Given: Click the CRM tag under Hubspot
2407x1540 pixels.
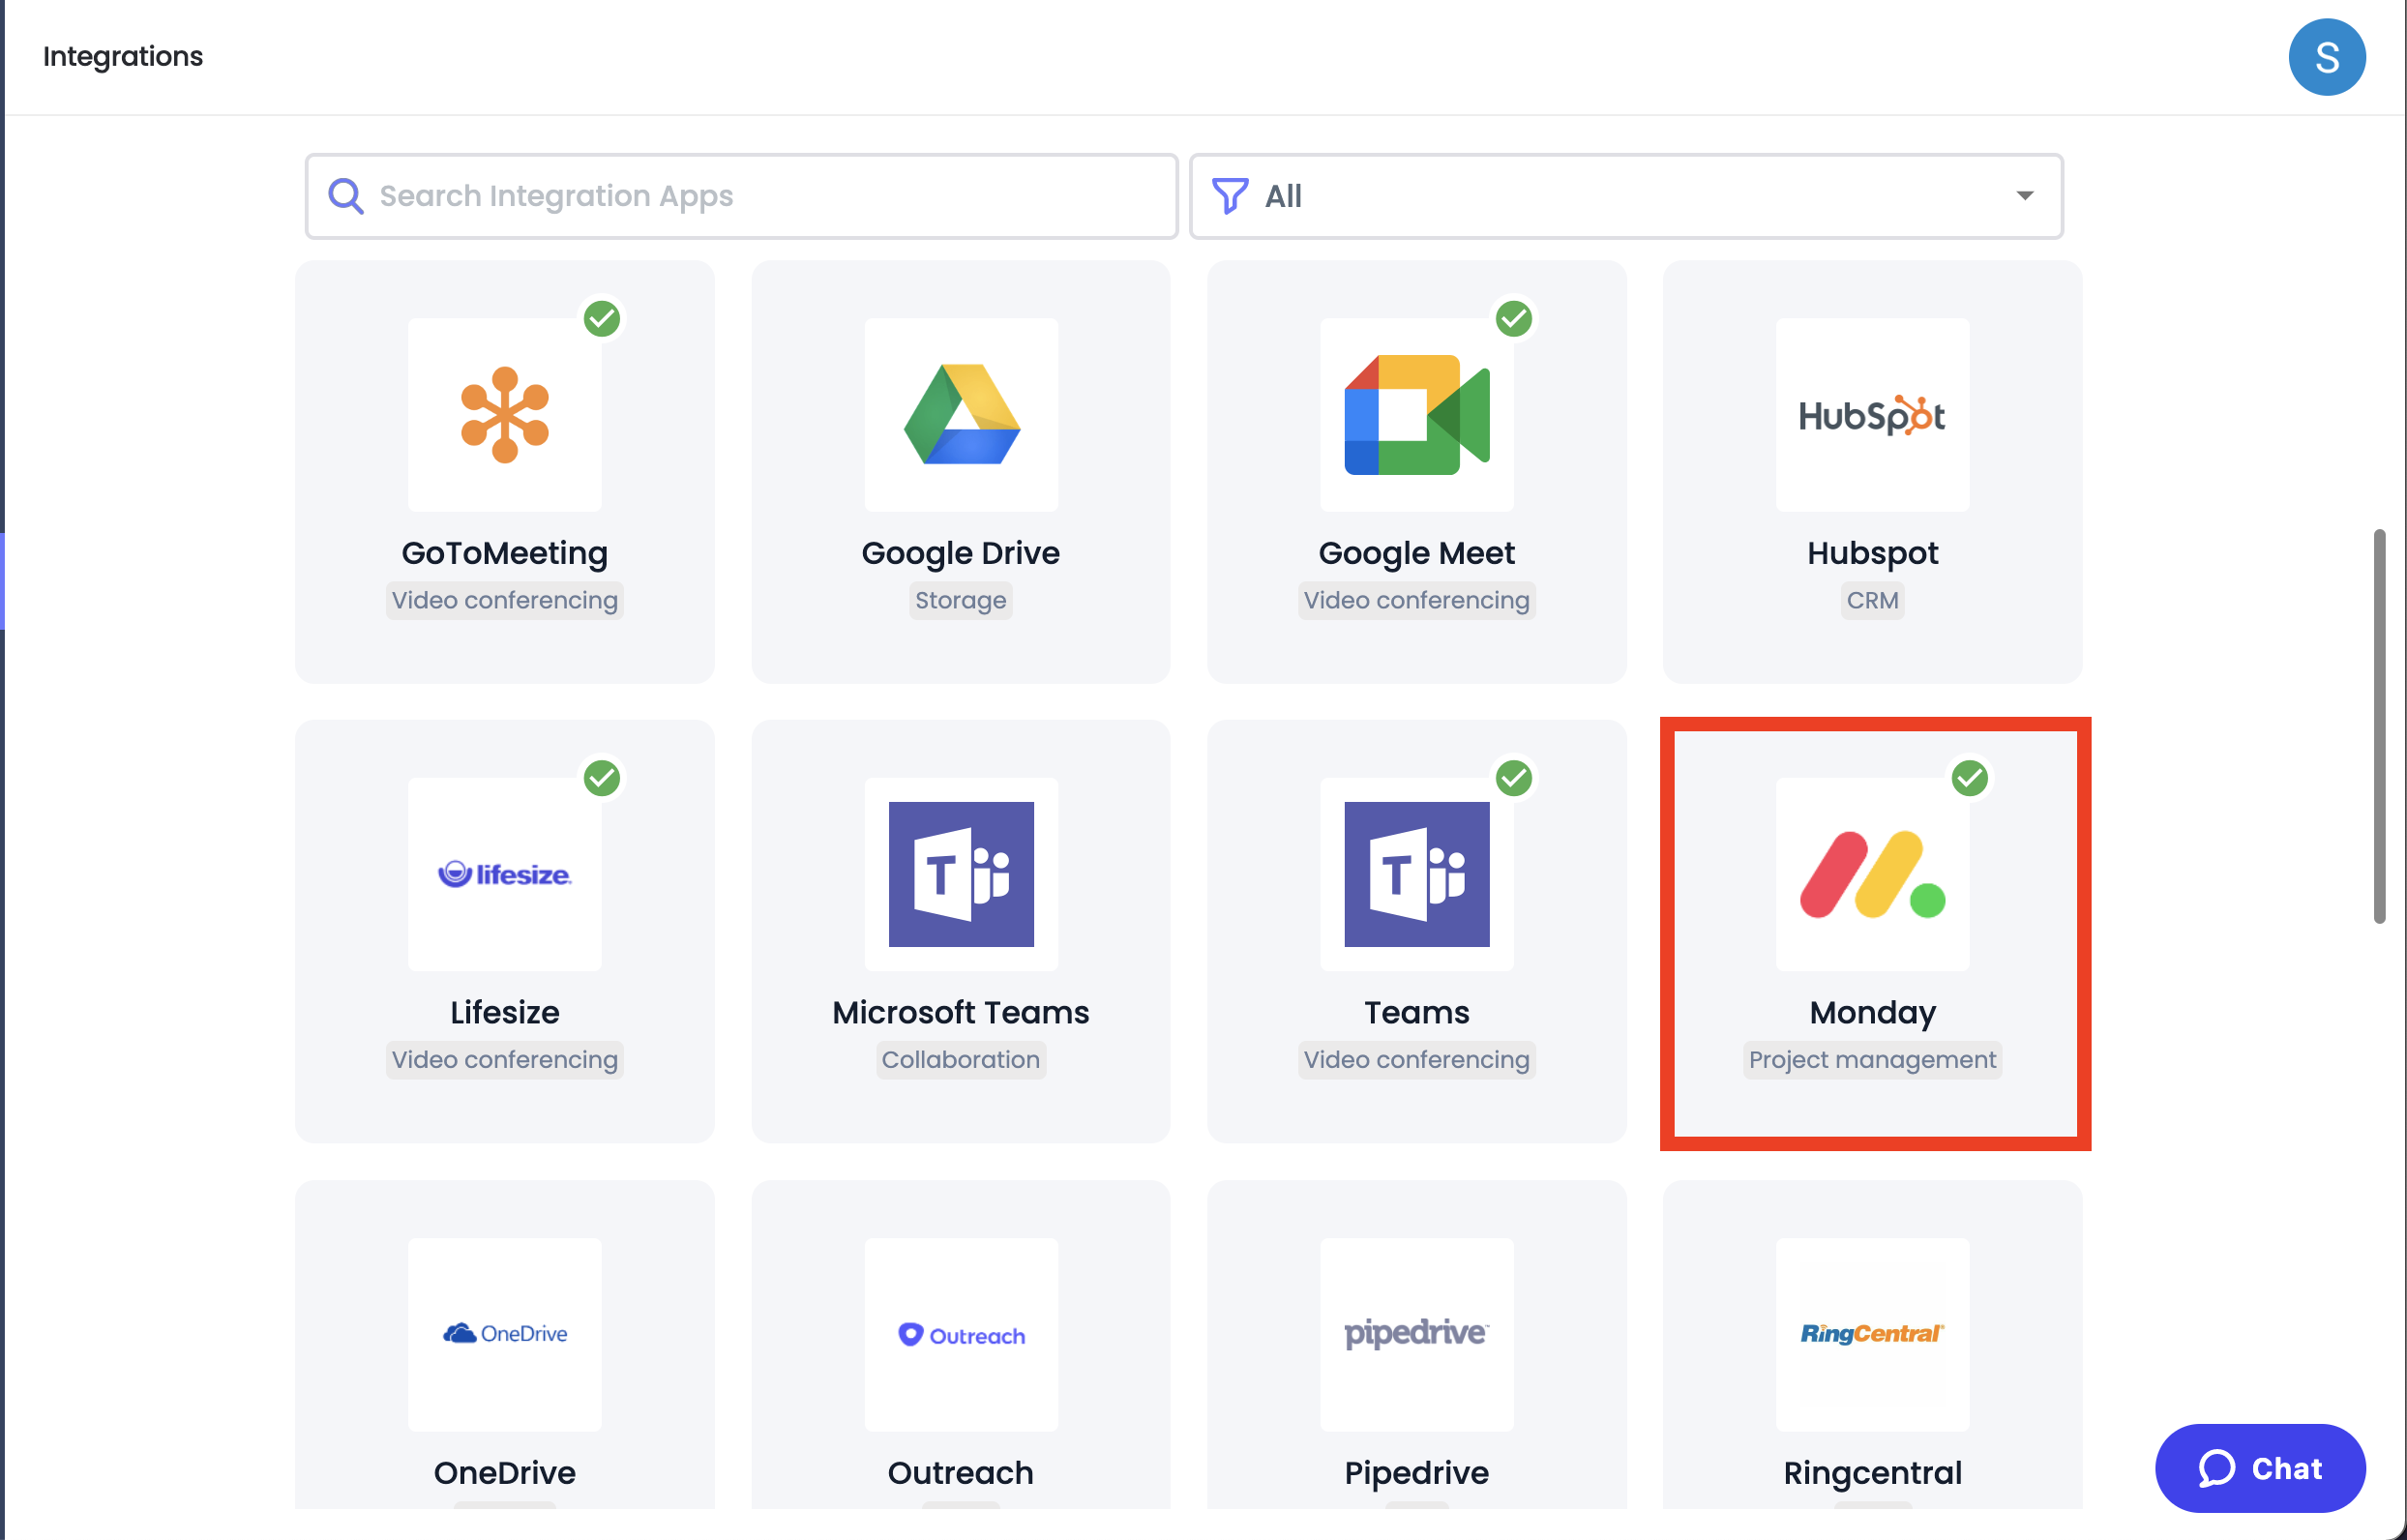Looking at the screenshot, I should tap(1872, 600).
